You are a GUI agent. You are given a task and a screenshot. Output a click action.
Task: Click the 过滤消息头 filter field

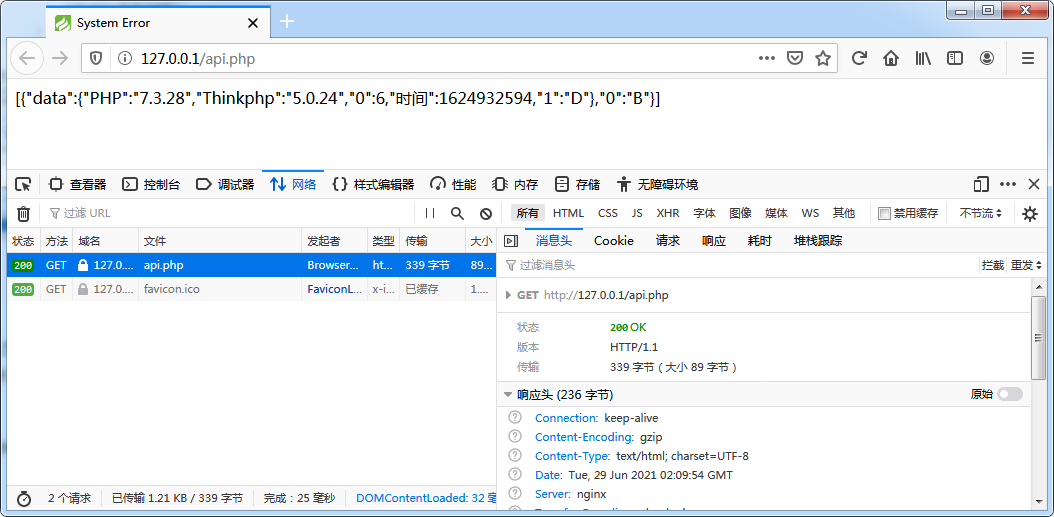point(738,266)
